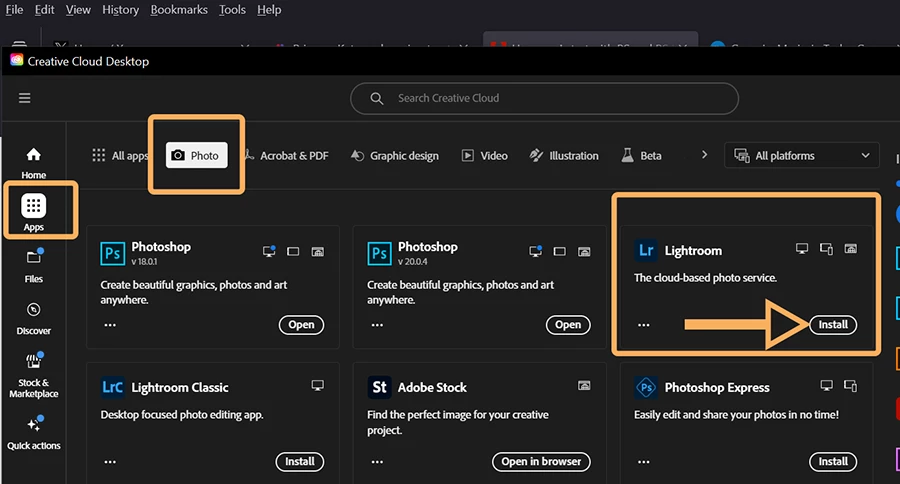Click the Photoshop Express title text
The width and height of the screenshot is (900, 484).
(x=717, y=388)
